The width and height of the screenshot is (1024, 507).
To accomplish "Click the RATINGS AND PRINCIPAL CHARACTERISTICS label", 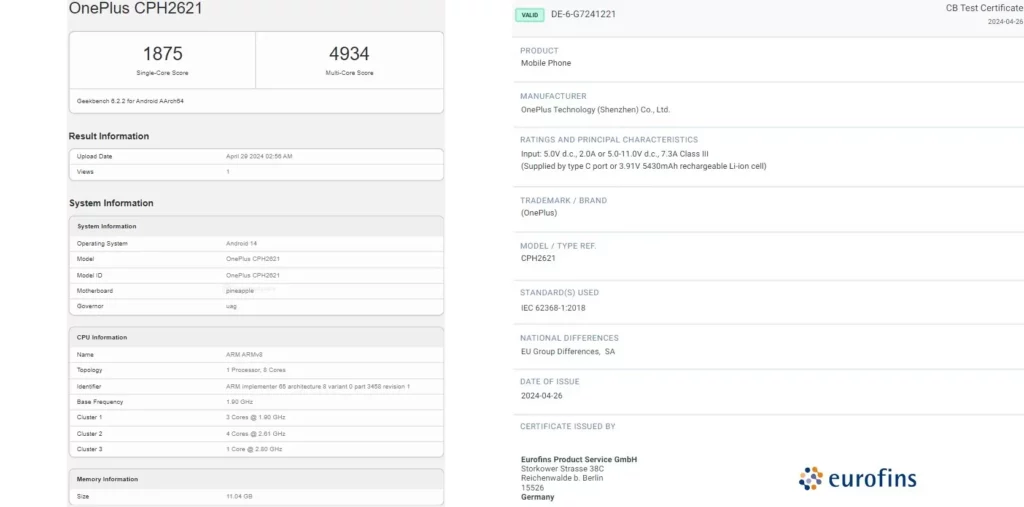I will (609, 140).
